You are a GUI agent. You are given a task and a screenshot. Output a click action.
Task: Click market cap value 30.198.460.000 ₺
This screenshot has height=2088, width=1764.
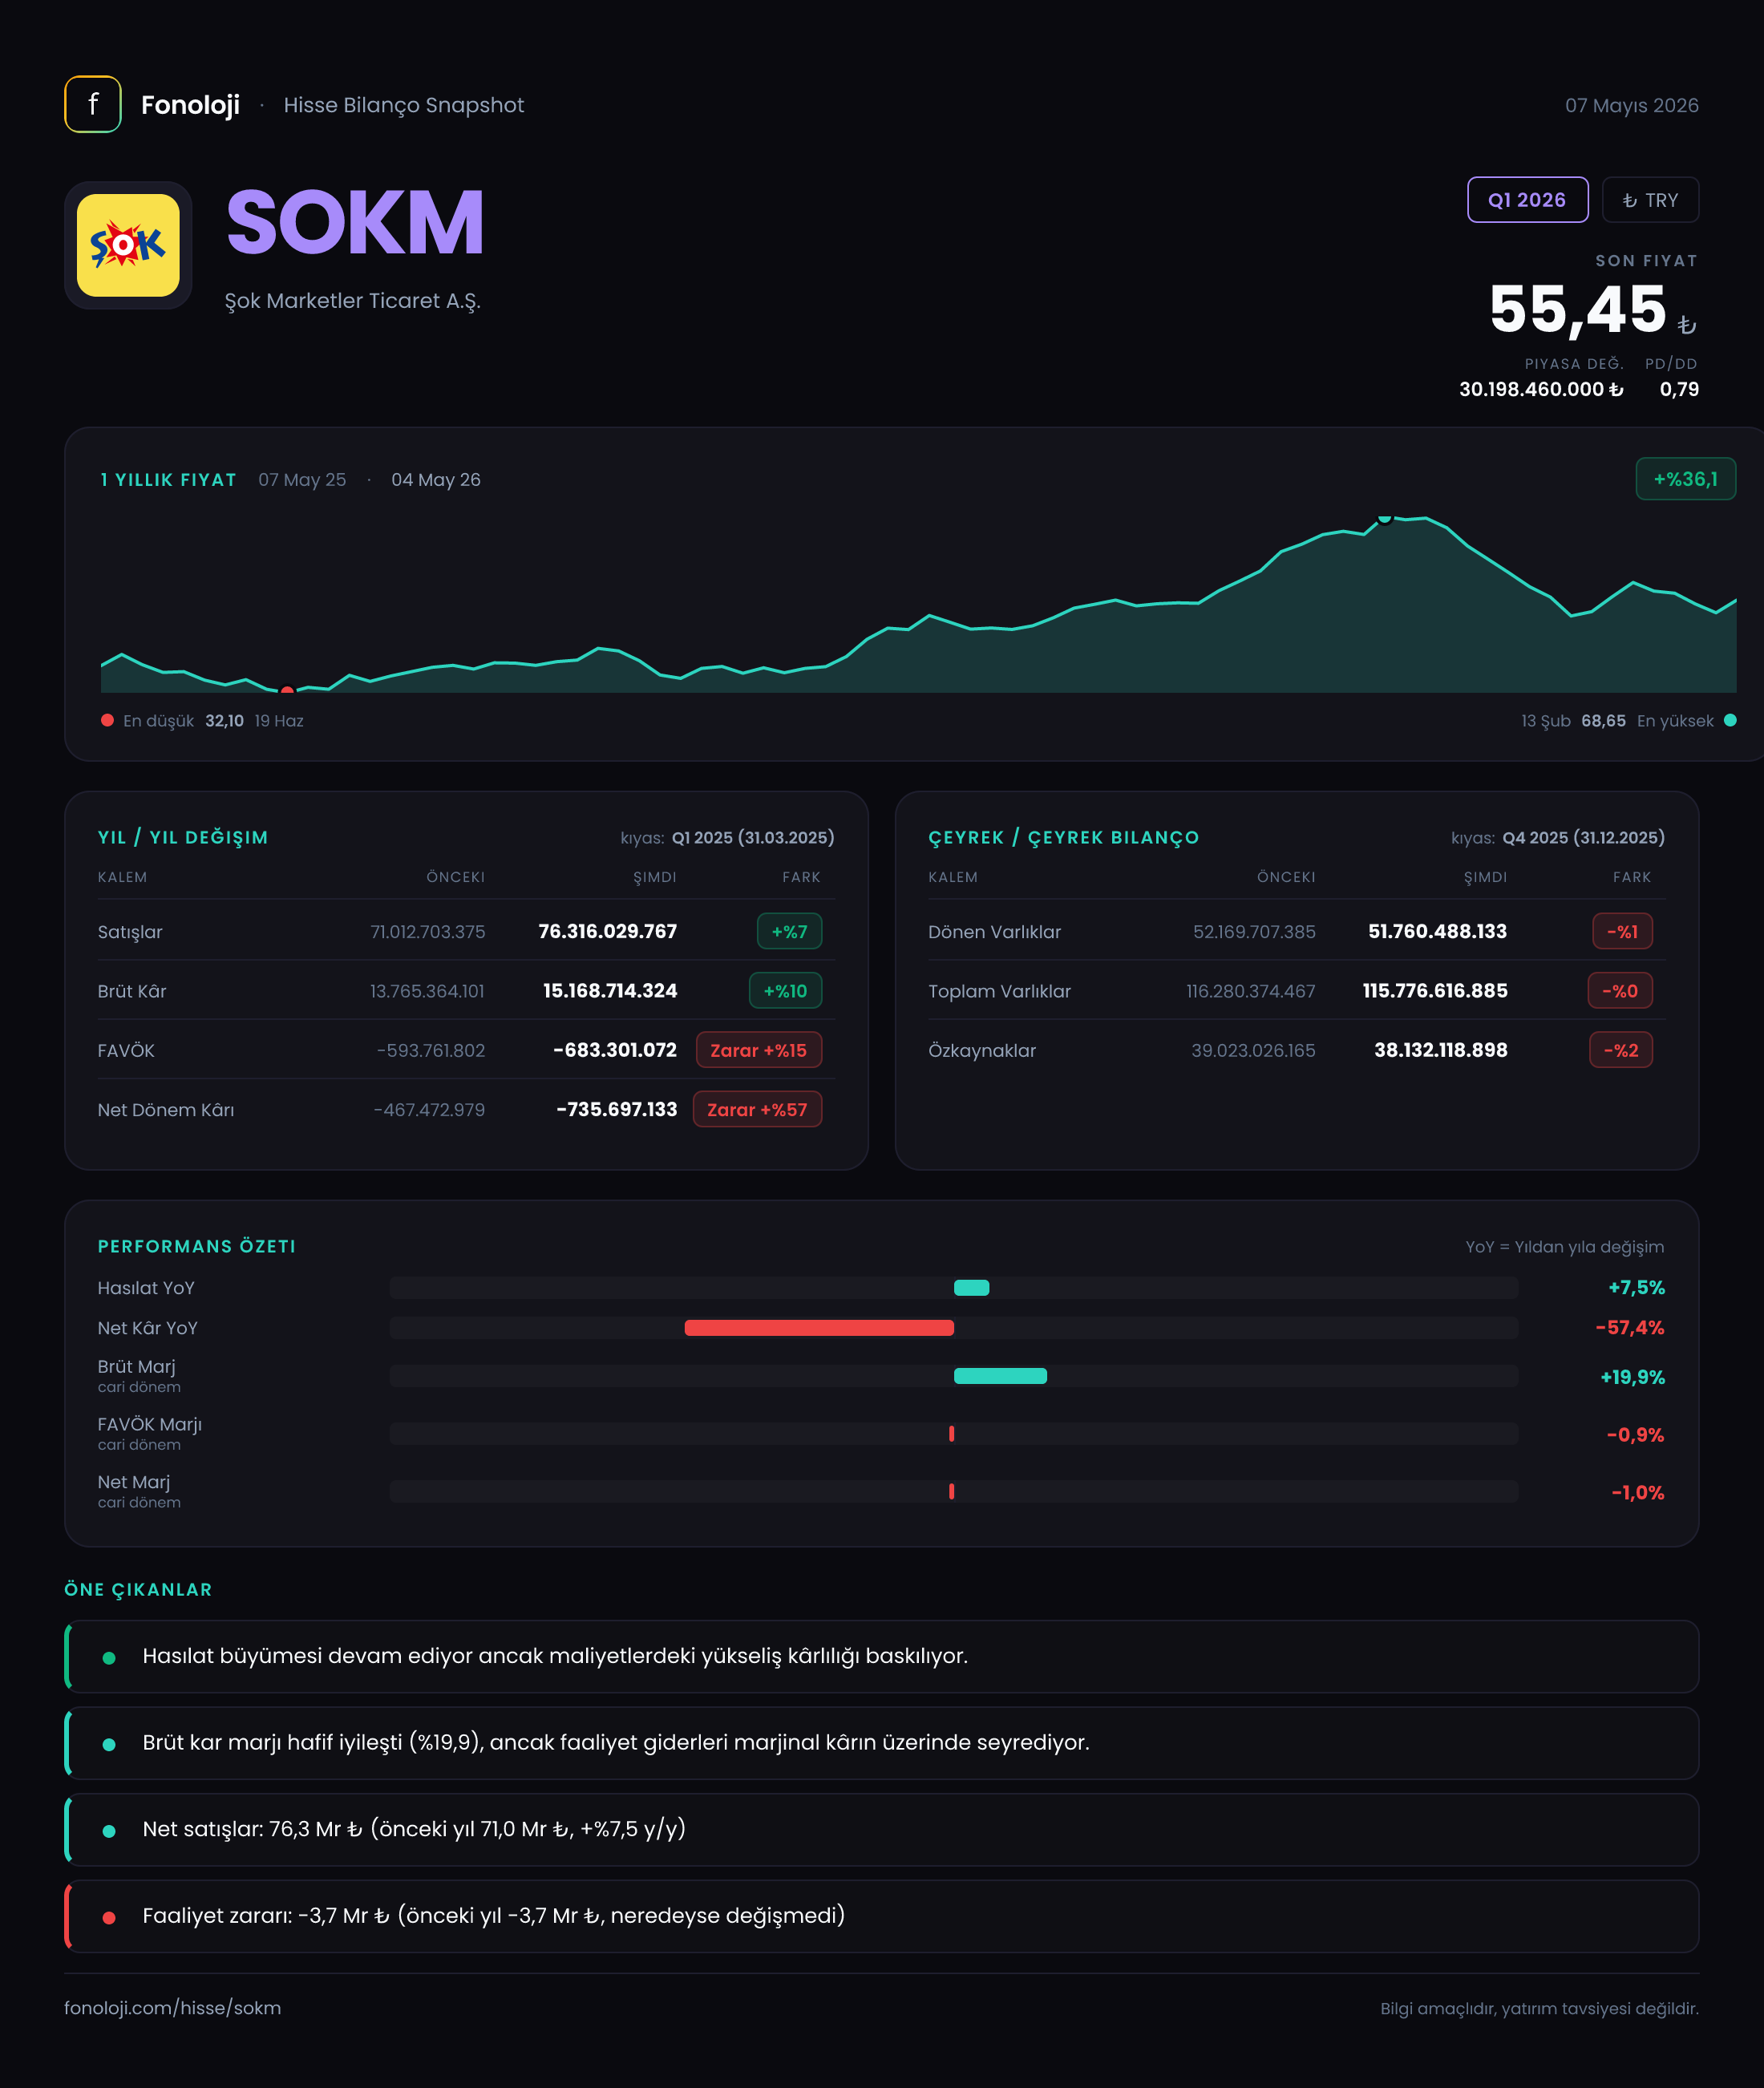coord(1541,389)
